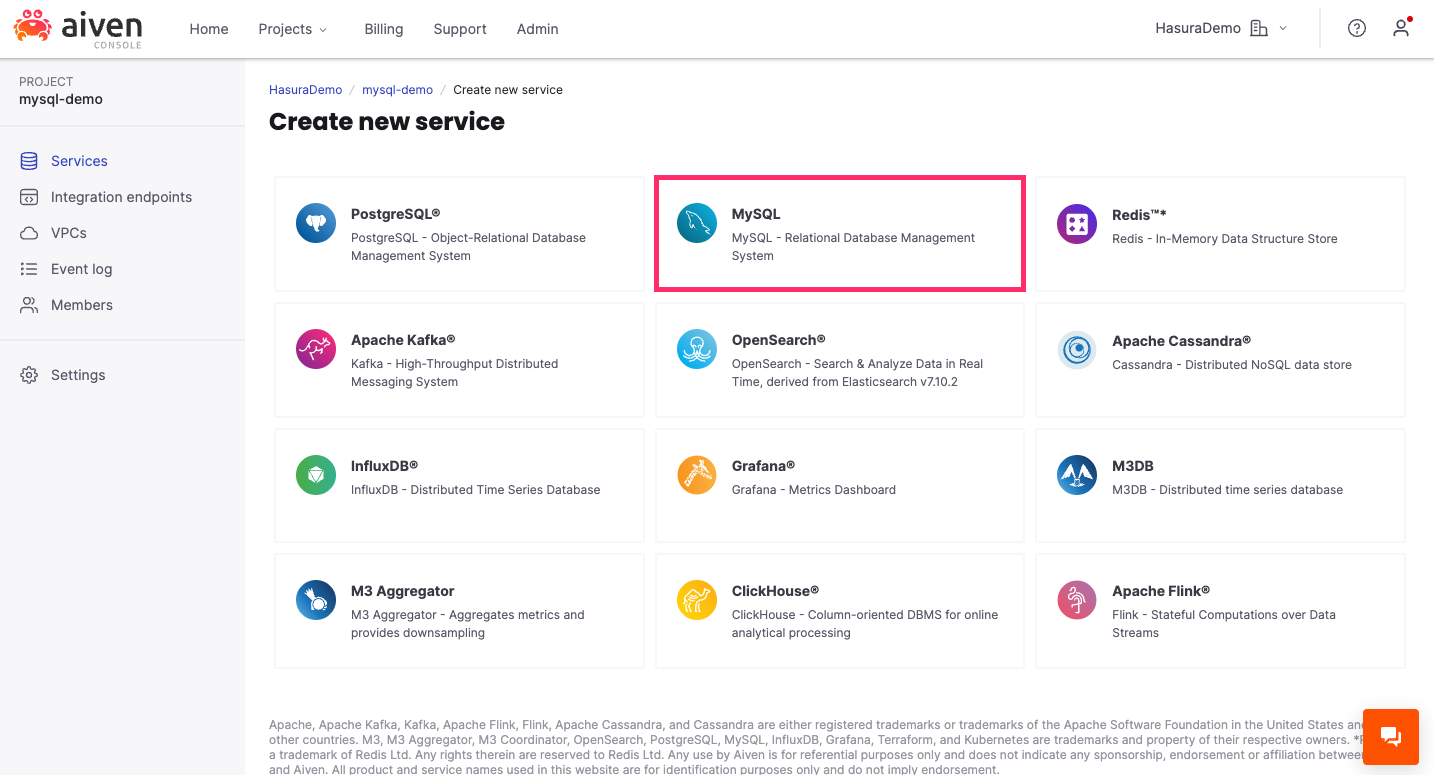Choose the Apache Flink service title
1434x775 pixels.
tap(1161, 591)
